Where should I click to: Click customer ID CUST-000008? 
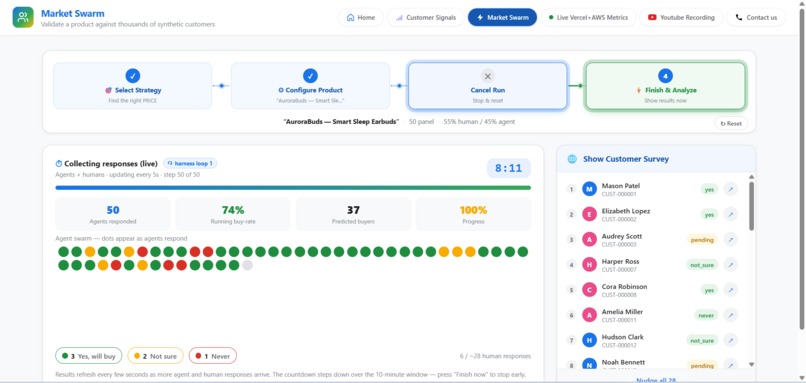click(619, 295)
